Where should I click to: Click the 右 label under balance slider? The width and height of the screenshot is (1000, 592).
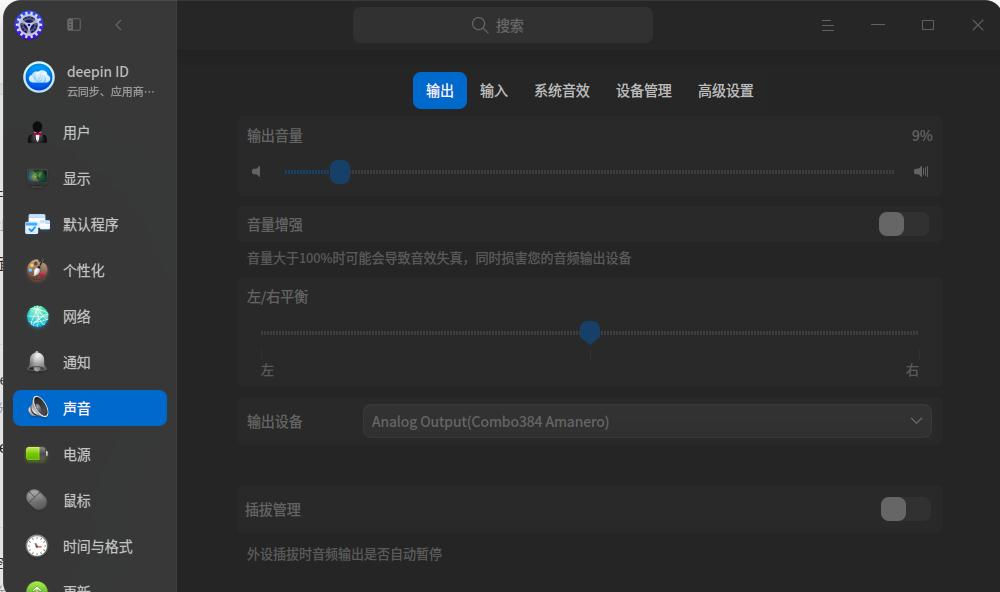click(912, 370)
